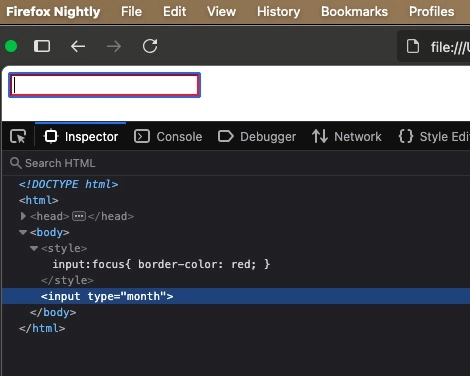Image resolution: width=470 pixels, height=376 pixels.
Task: Open the Debugger tab
Action: [x=257, y=137]
